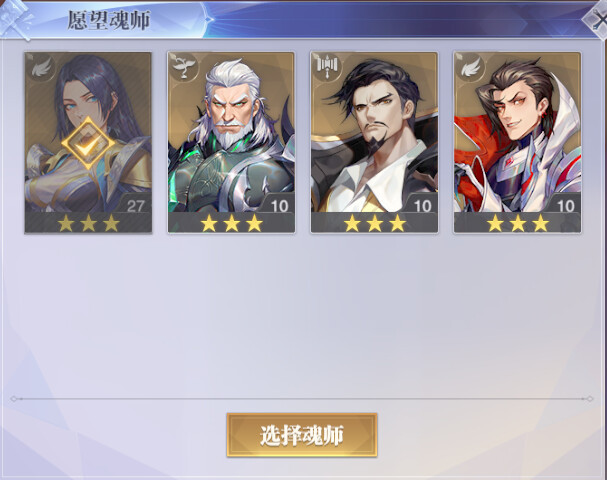The width and height of the screenshot is (607, 480).
Task: Click the level 10 badge on red-caped card
Action: pos(566,205)
